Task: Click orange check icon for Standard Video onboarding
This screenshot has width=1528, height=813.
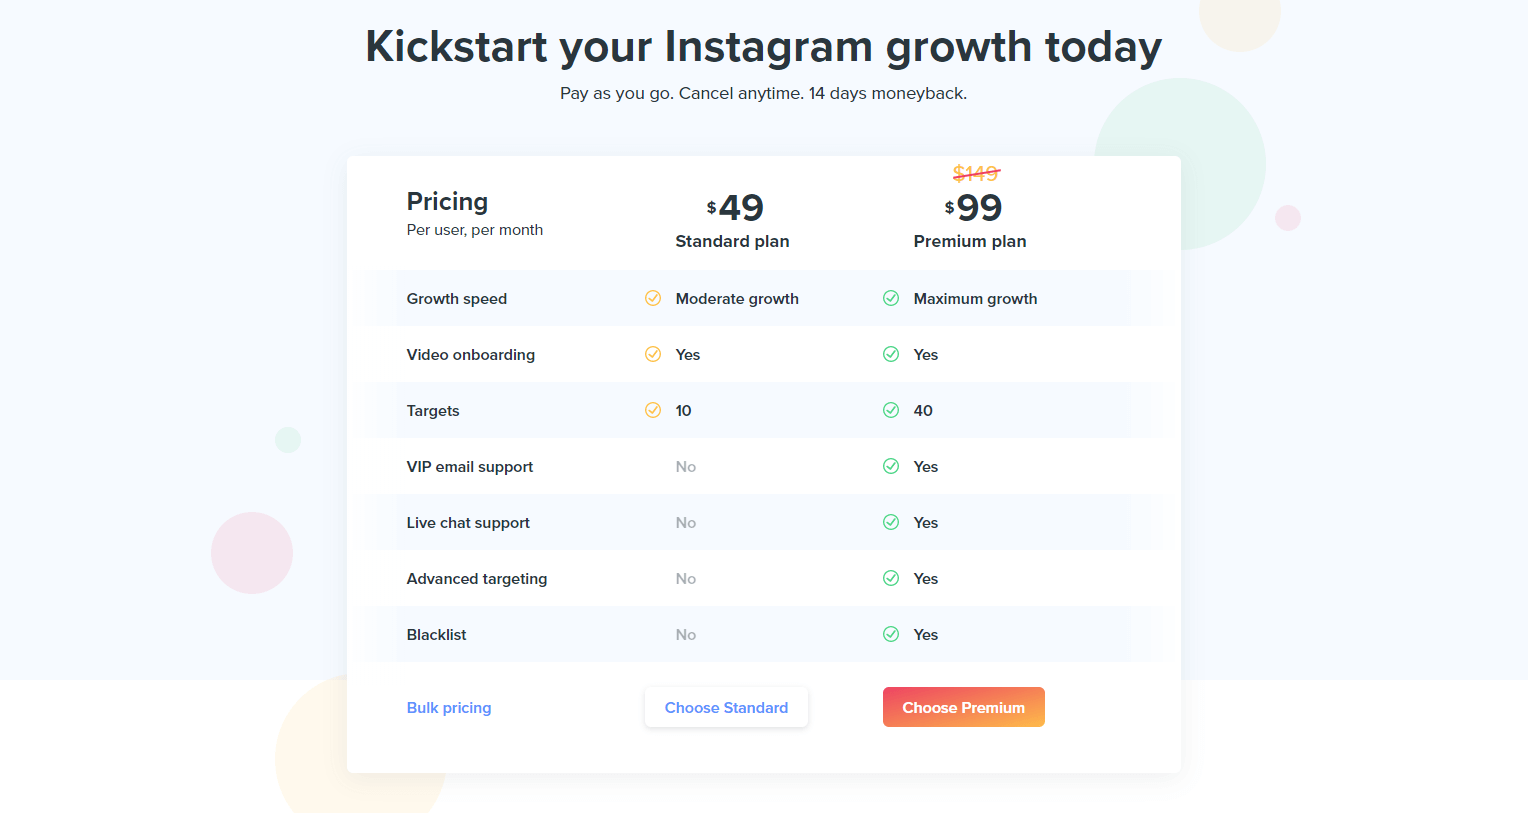Action: coord(653,354)
